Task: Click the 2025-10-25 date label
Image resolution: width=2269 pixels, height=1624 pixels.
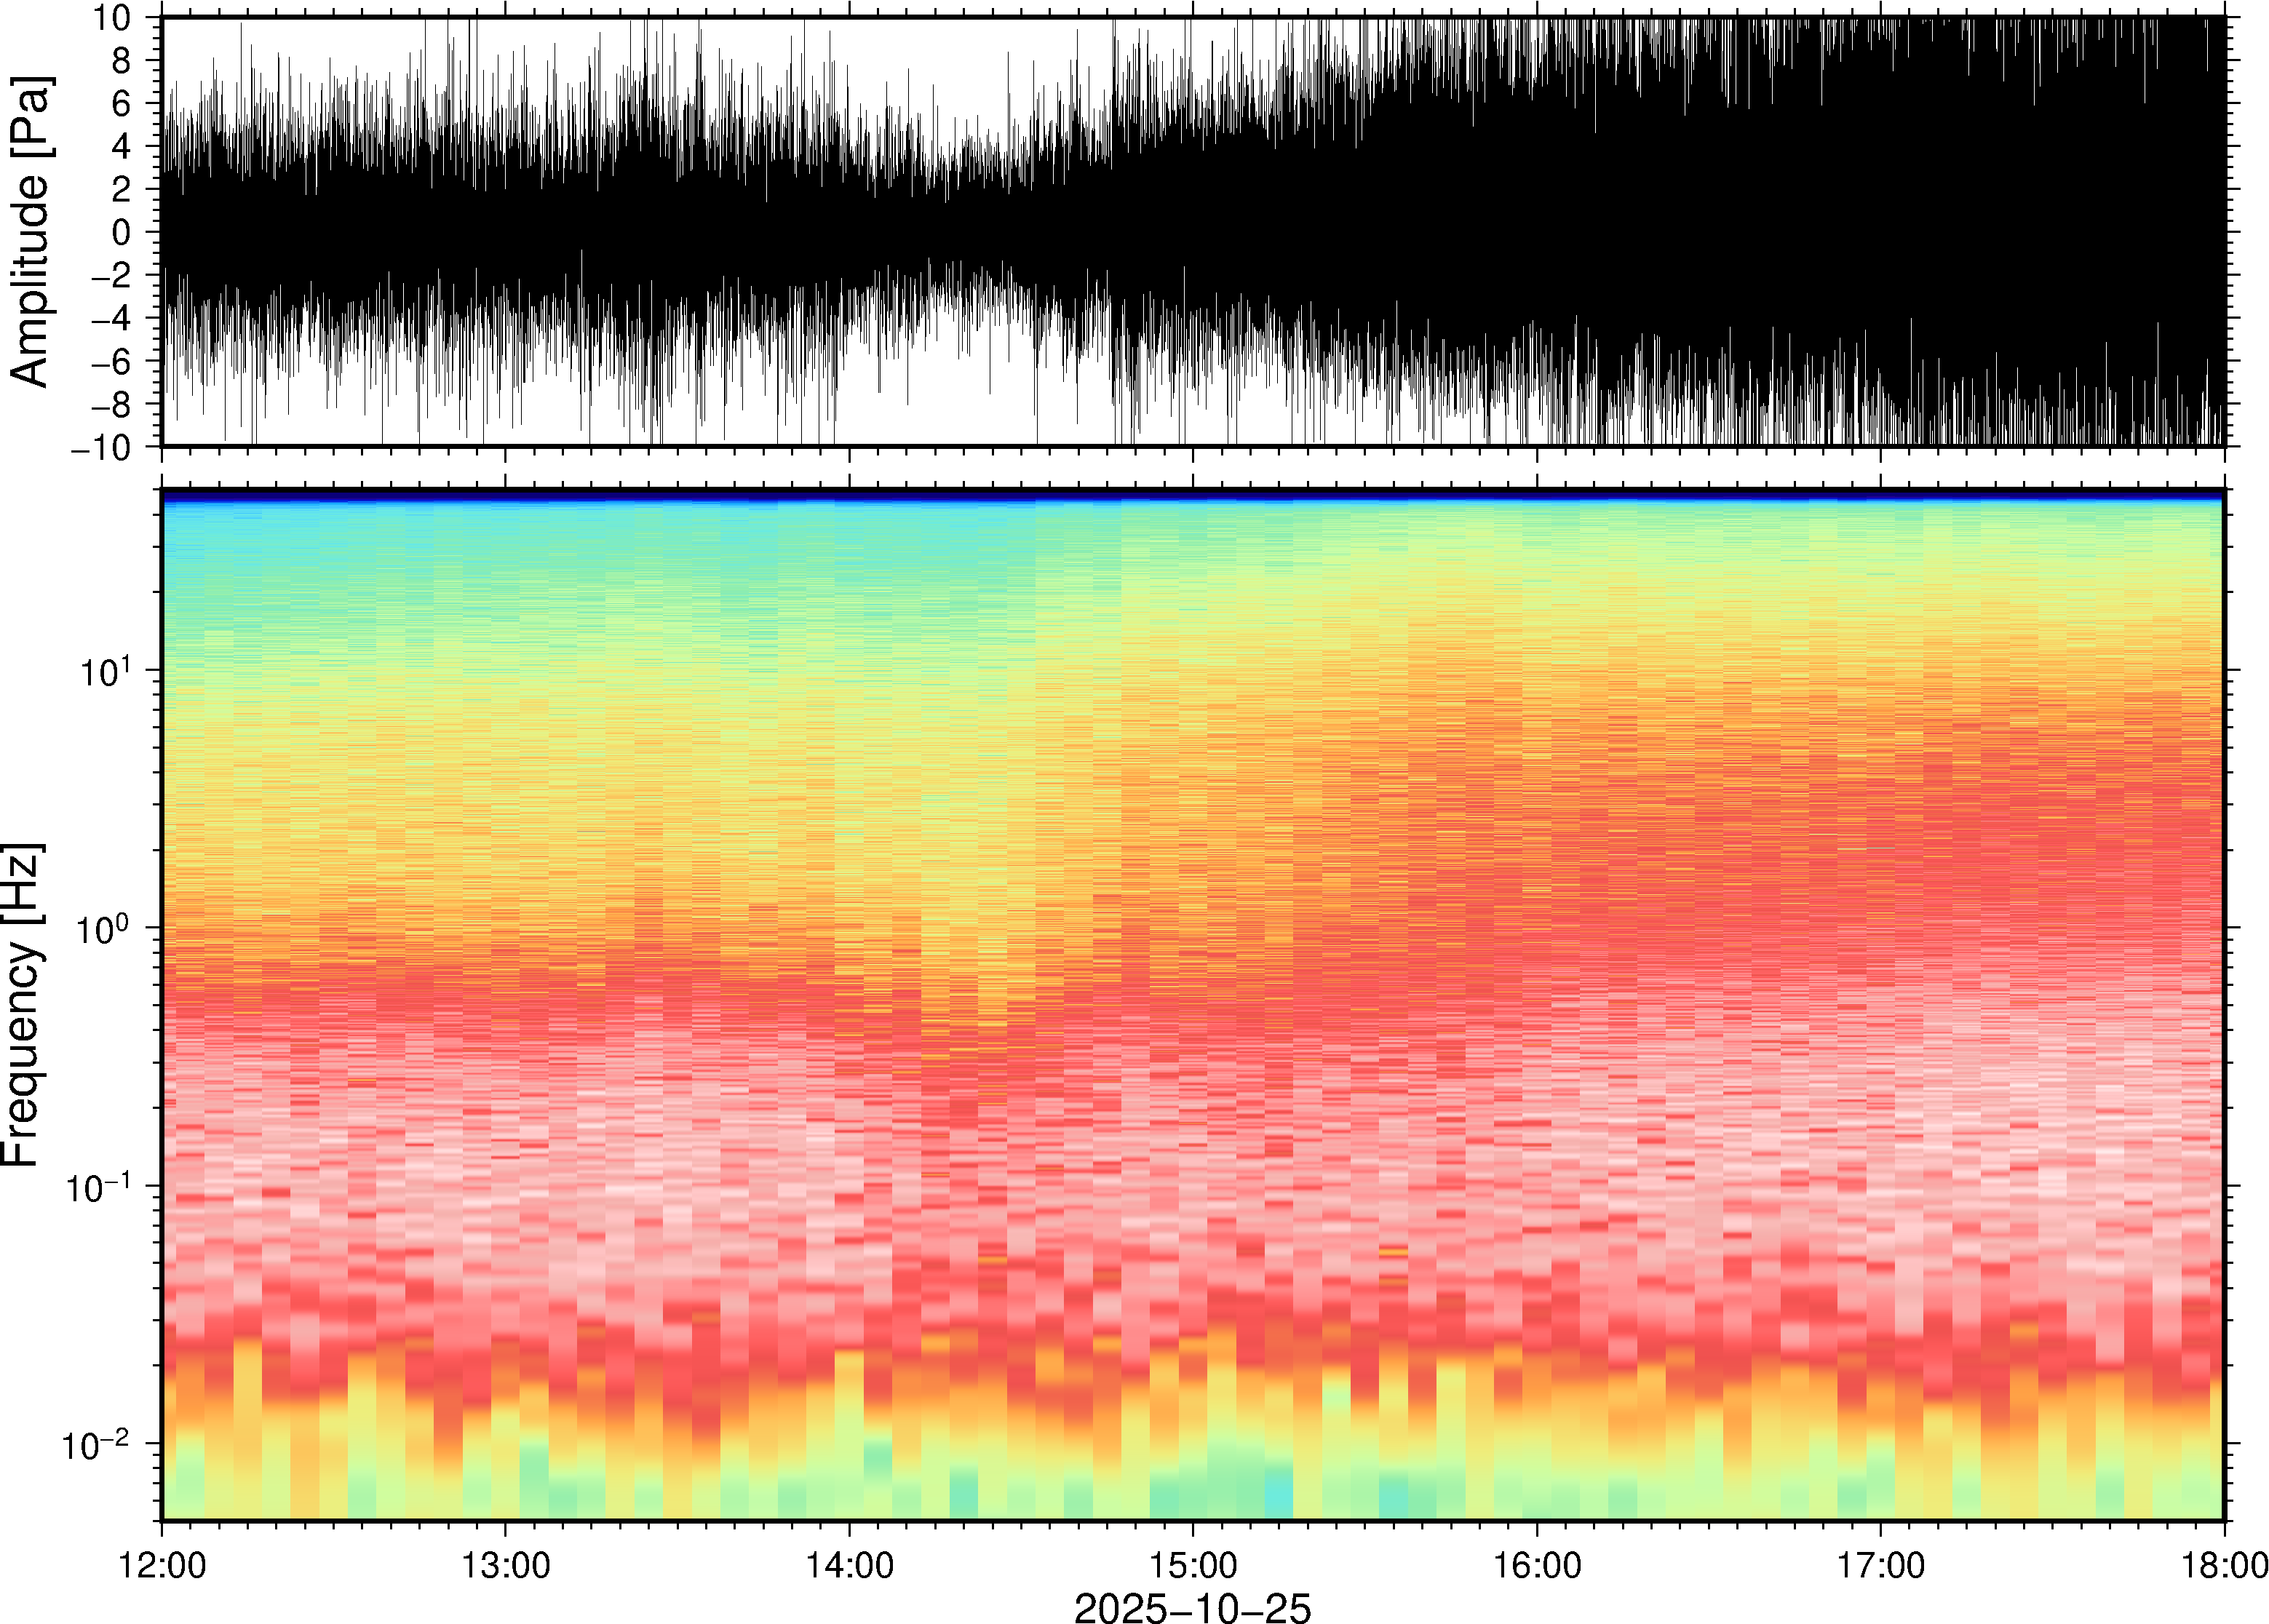Action: coord(1192,1607)
